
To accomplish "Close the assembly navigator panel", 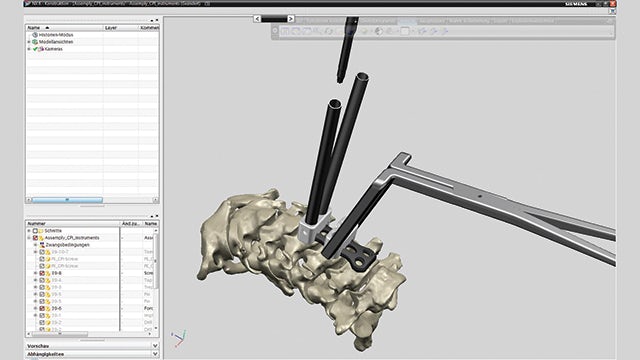I will click(x=157, y=216).
